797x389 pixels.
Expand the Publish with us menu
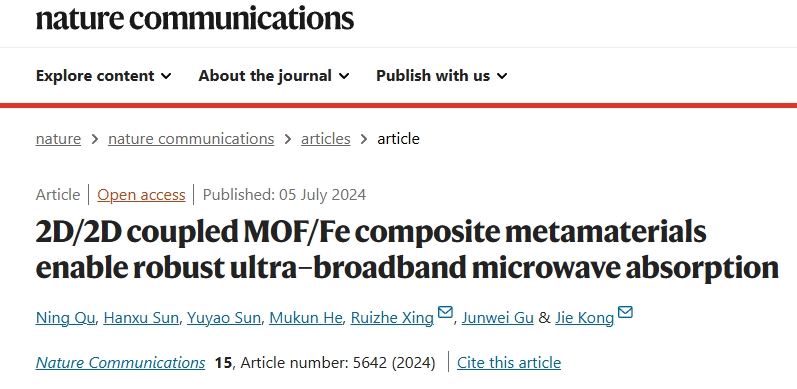442,76
